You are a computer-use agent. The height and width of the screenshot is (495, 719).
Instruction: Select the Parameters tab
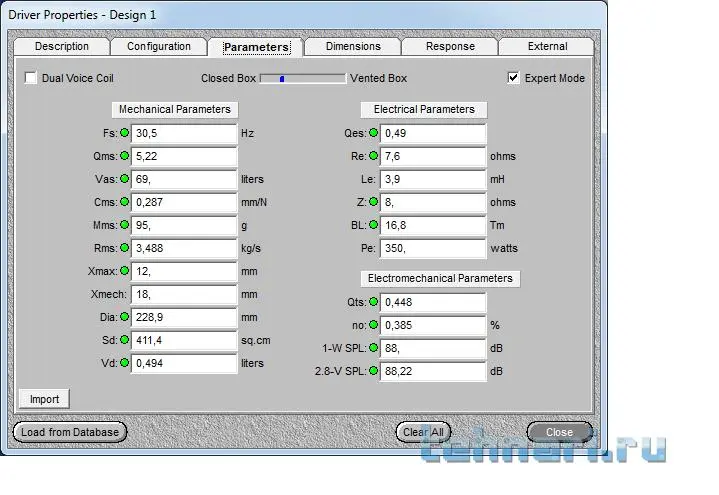click(256, 47)
